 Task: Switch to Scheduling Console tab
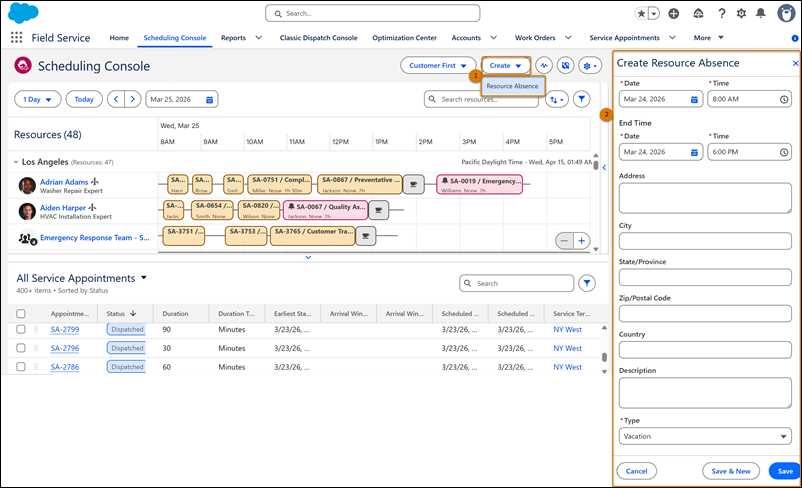175,38
